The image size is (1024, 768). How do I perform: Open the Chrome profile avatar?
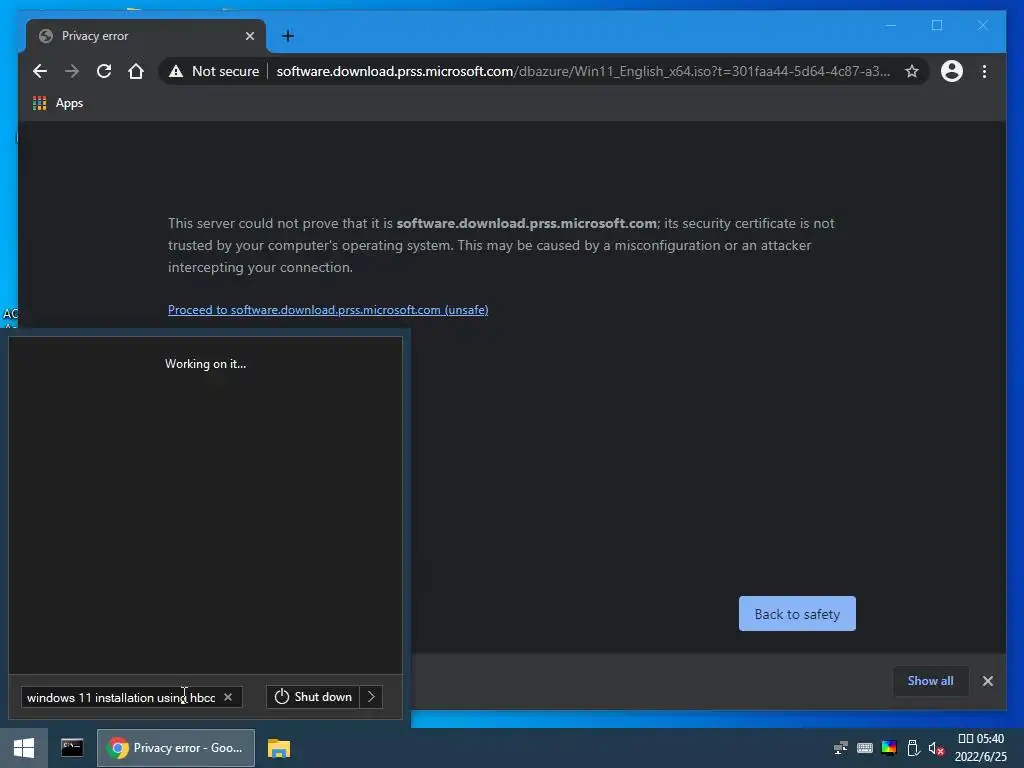tap(952, 71)
